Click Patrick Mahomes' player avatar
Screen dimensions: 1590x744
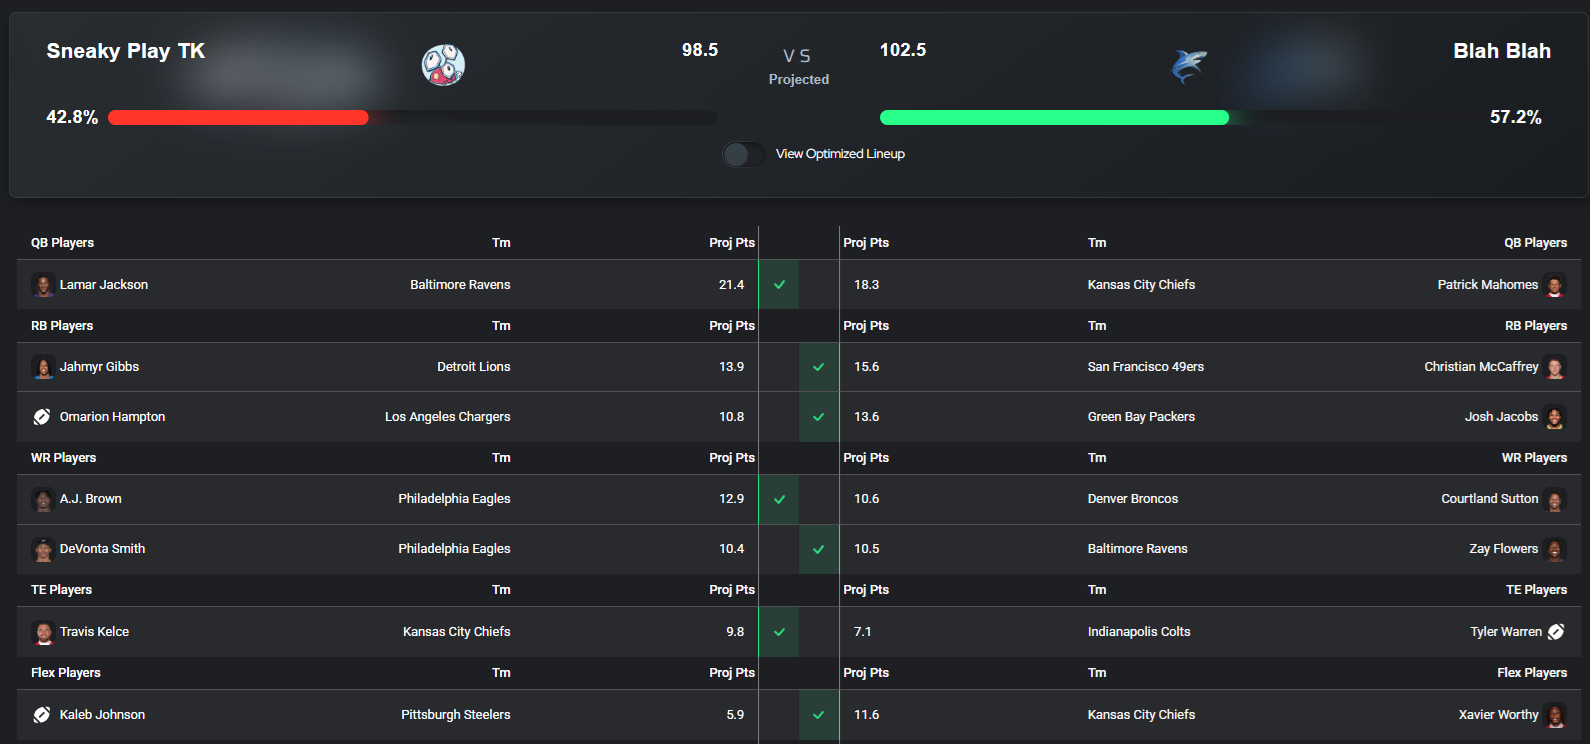[1555, 285]
